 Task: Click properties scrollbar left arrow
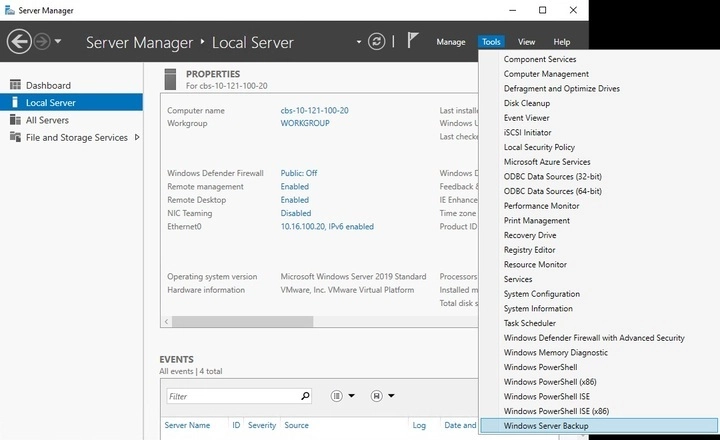[166, 322]
